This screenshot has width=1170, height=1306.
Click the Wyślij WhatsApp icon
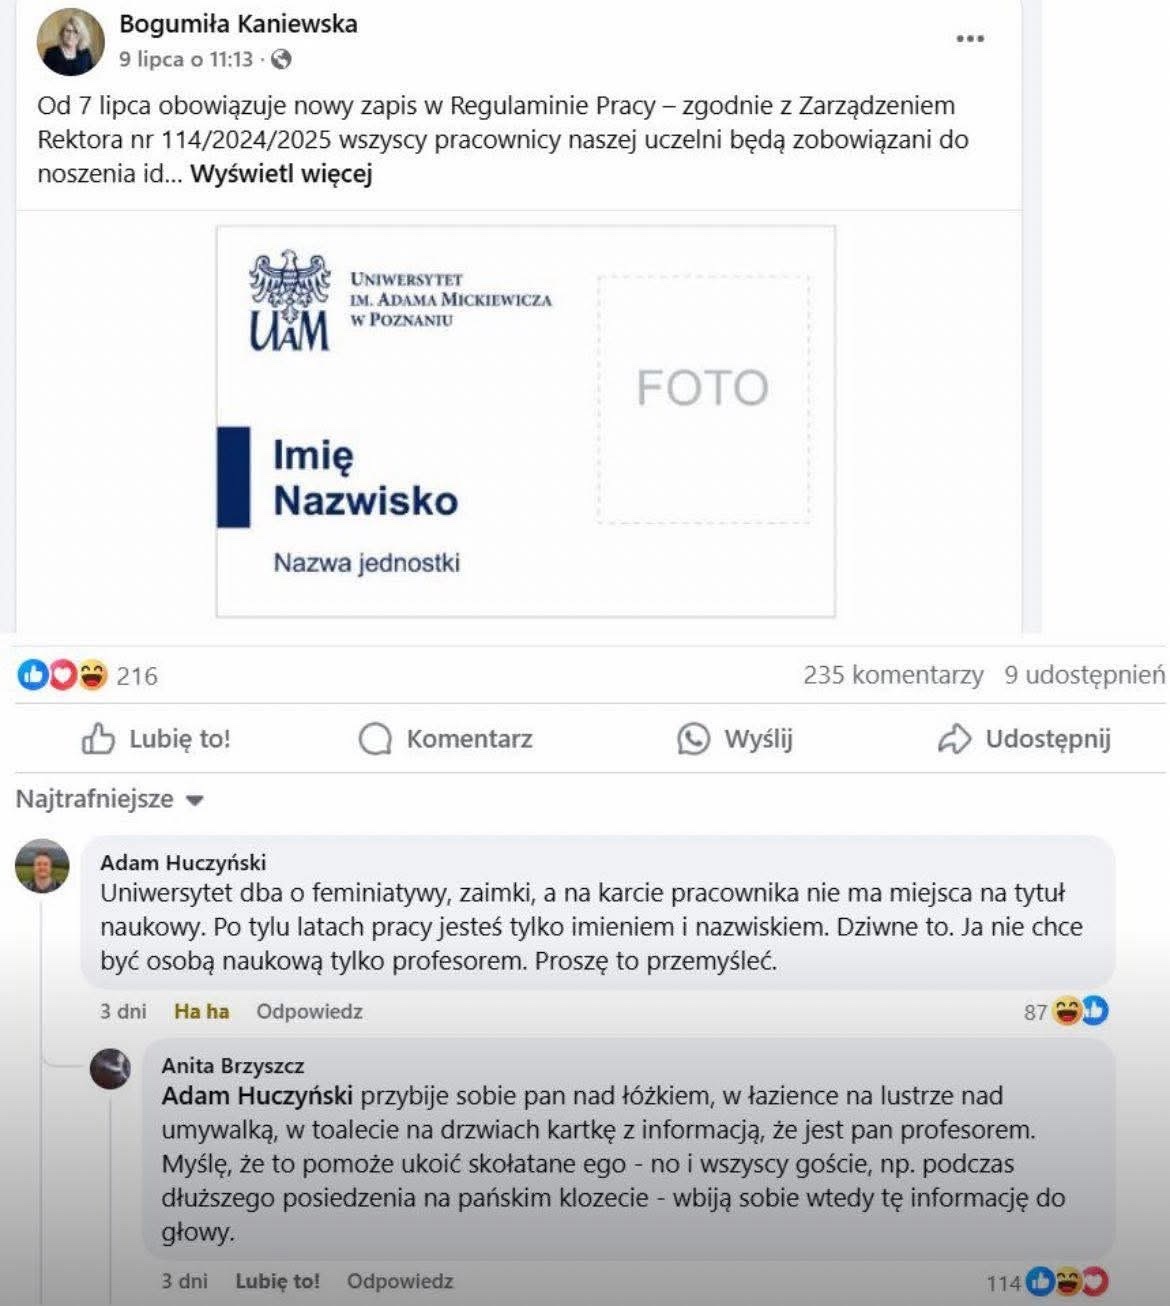(x=693, y=739)
